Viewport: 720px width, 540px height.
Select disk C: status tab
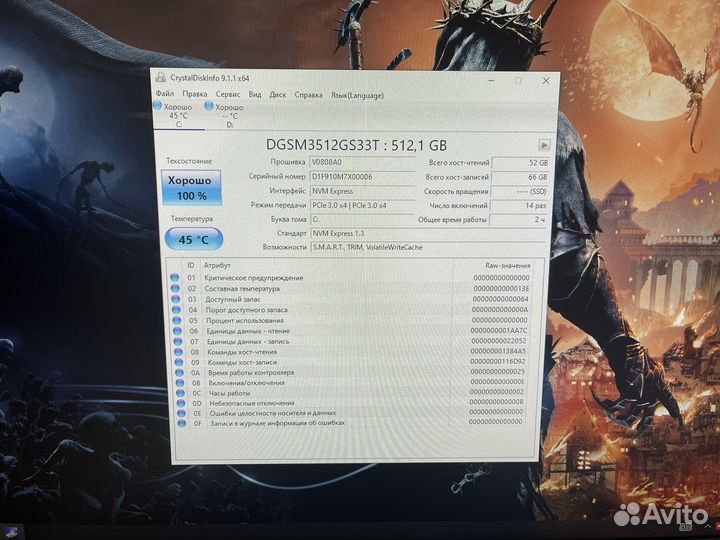point(178,115)
